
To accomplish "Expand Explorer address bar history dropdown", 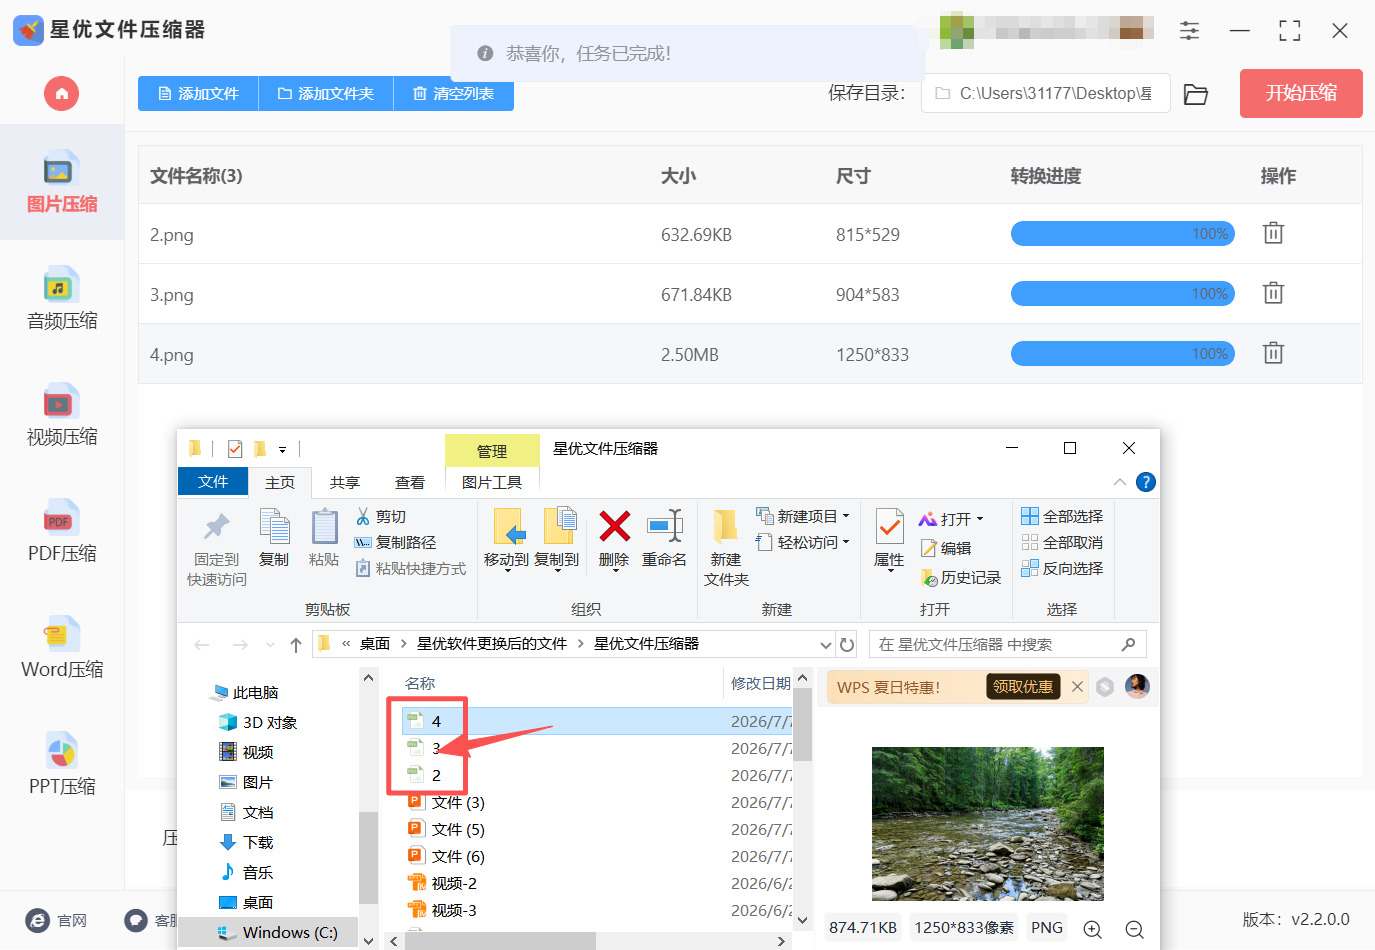I will [x=825, y=645].
